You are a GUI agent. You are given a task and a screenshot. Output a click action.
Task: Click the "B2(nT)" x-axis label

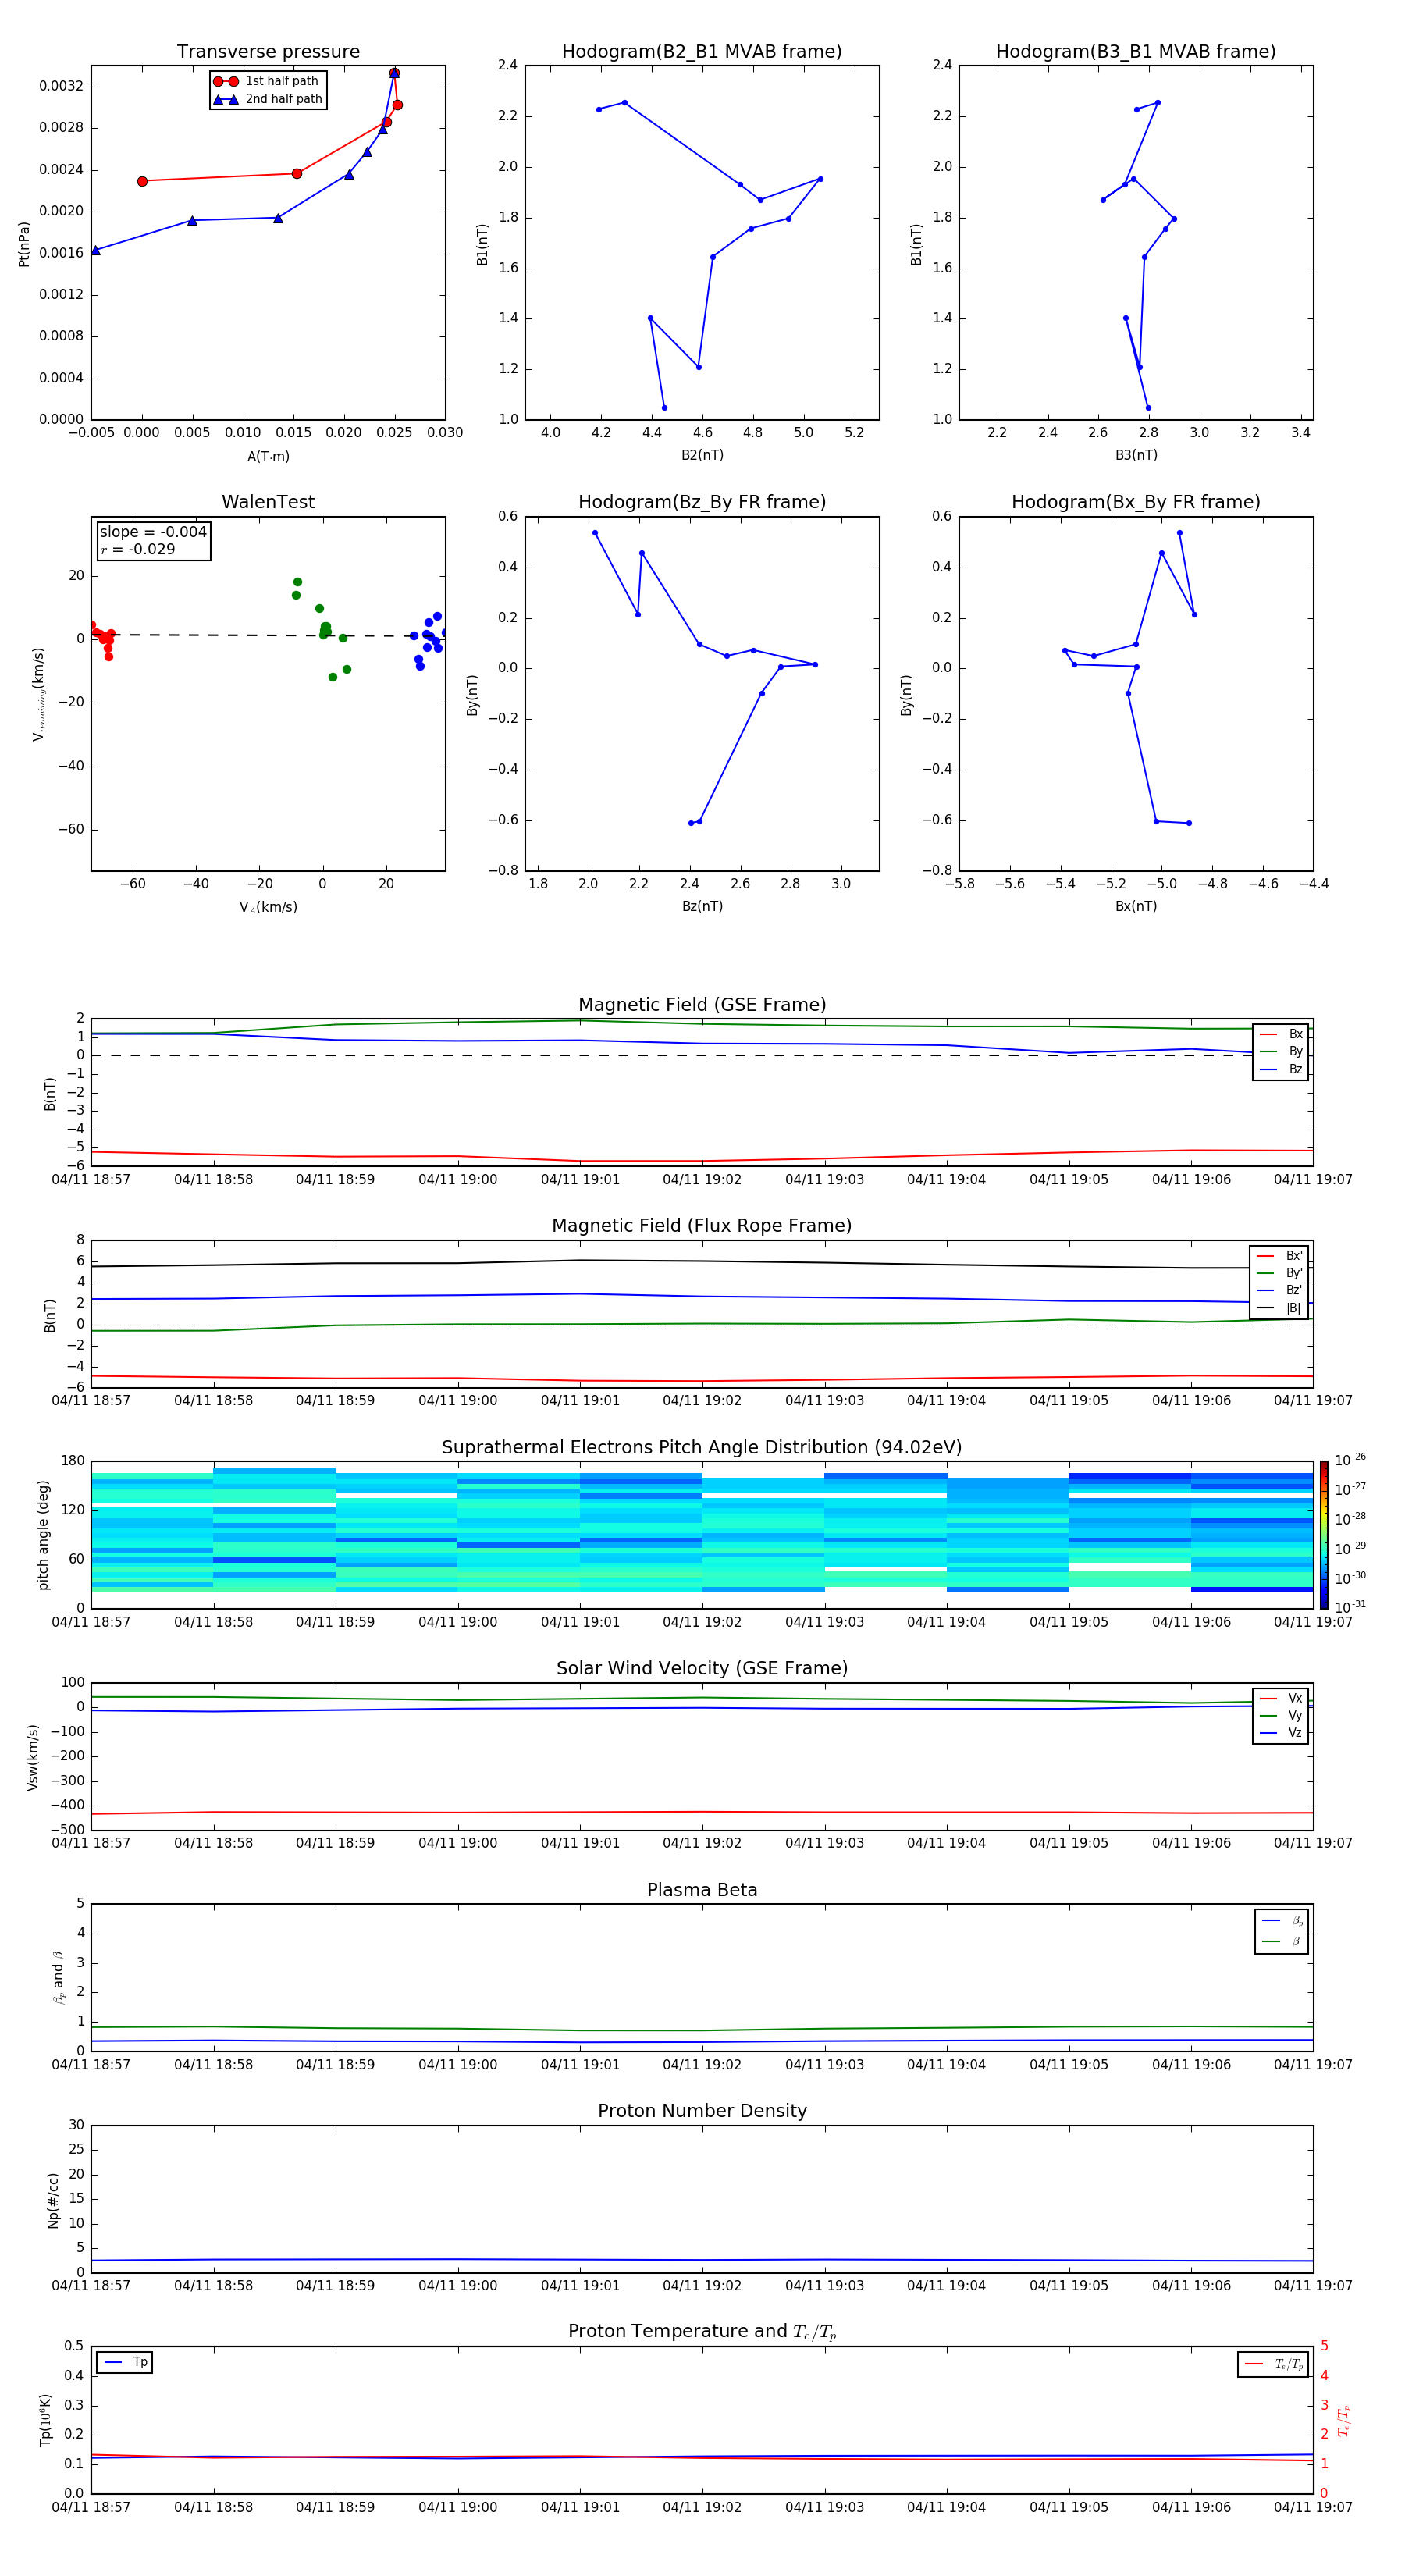[x=702, y=455]
